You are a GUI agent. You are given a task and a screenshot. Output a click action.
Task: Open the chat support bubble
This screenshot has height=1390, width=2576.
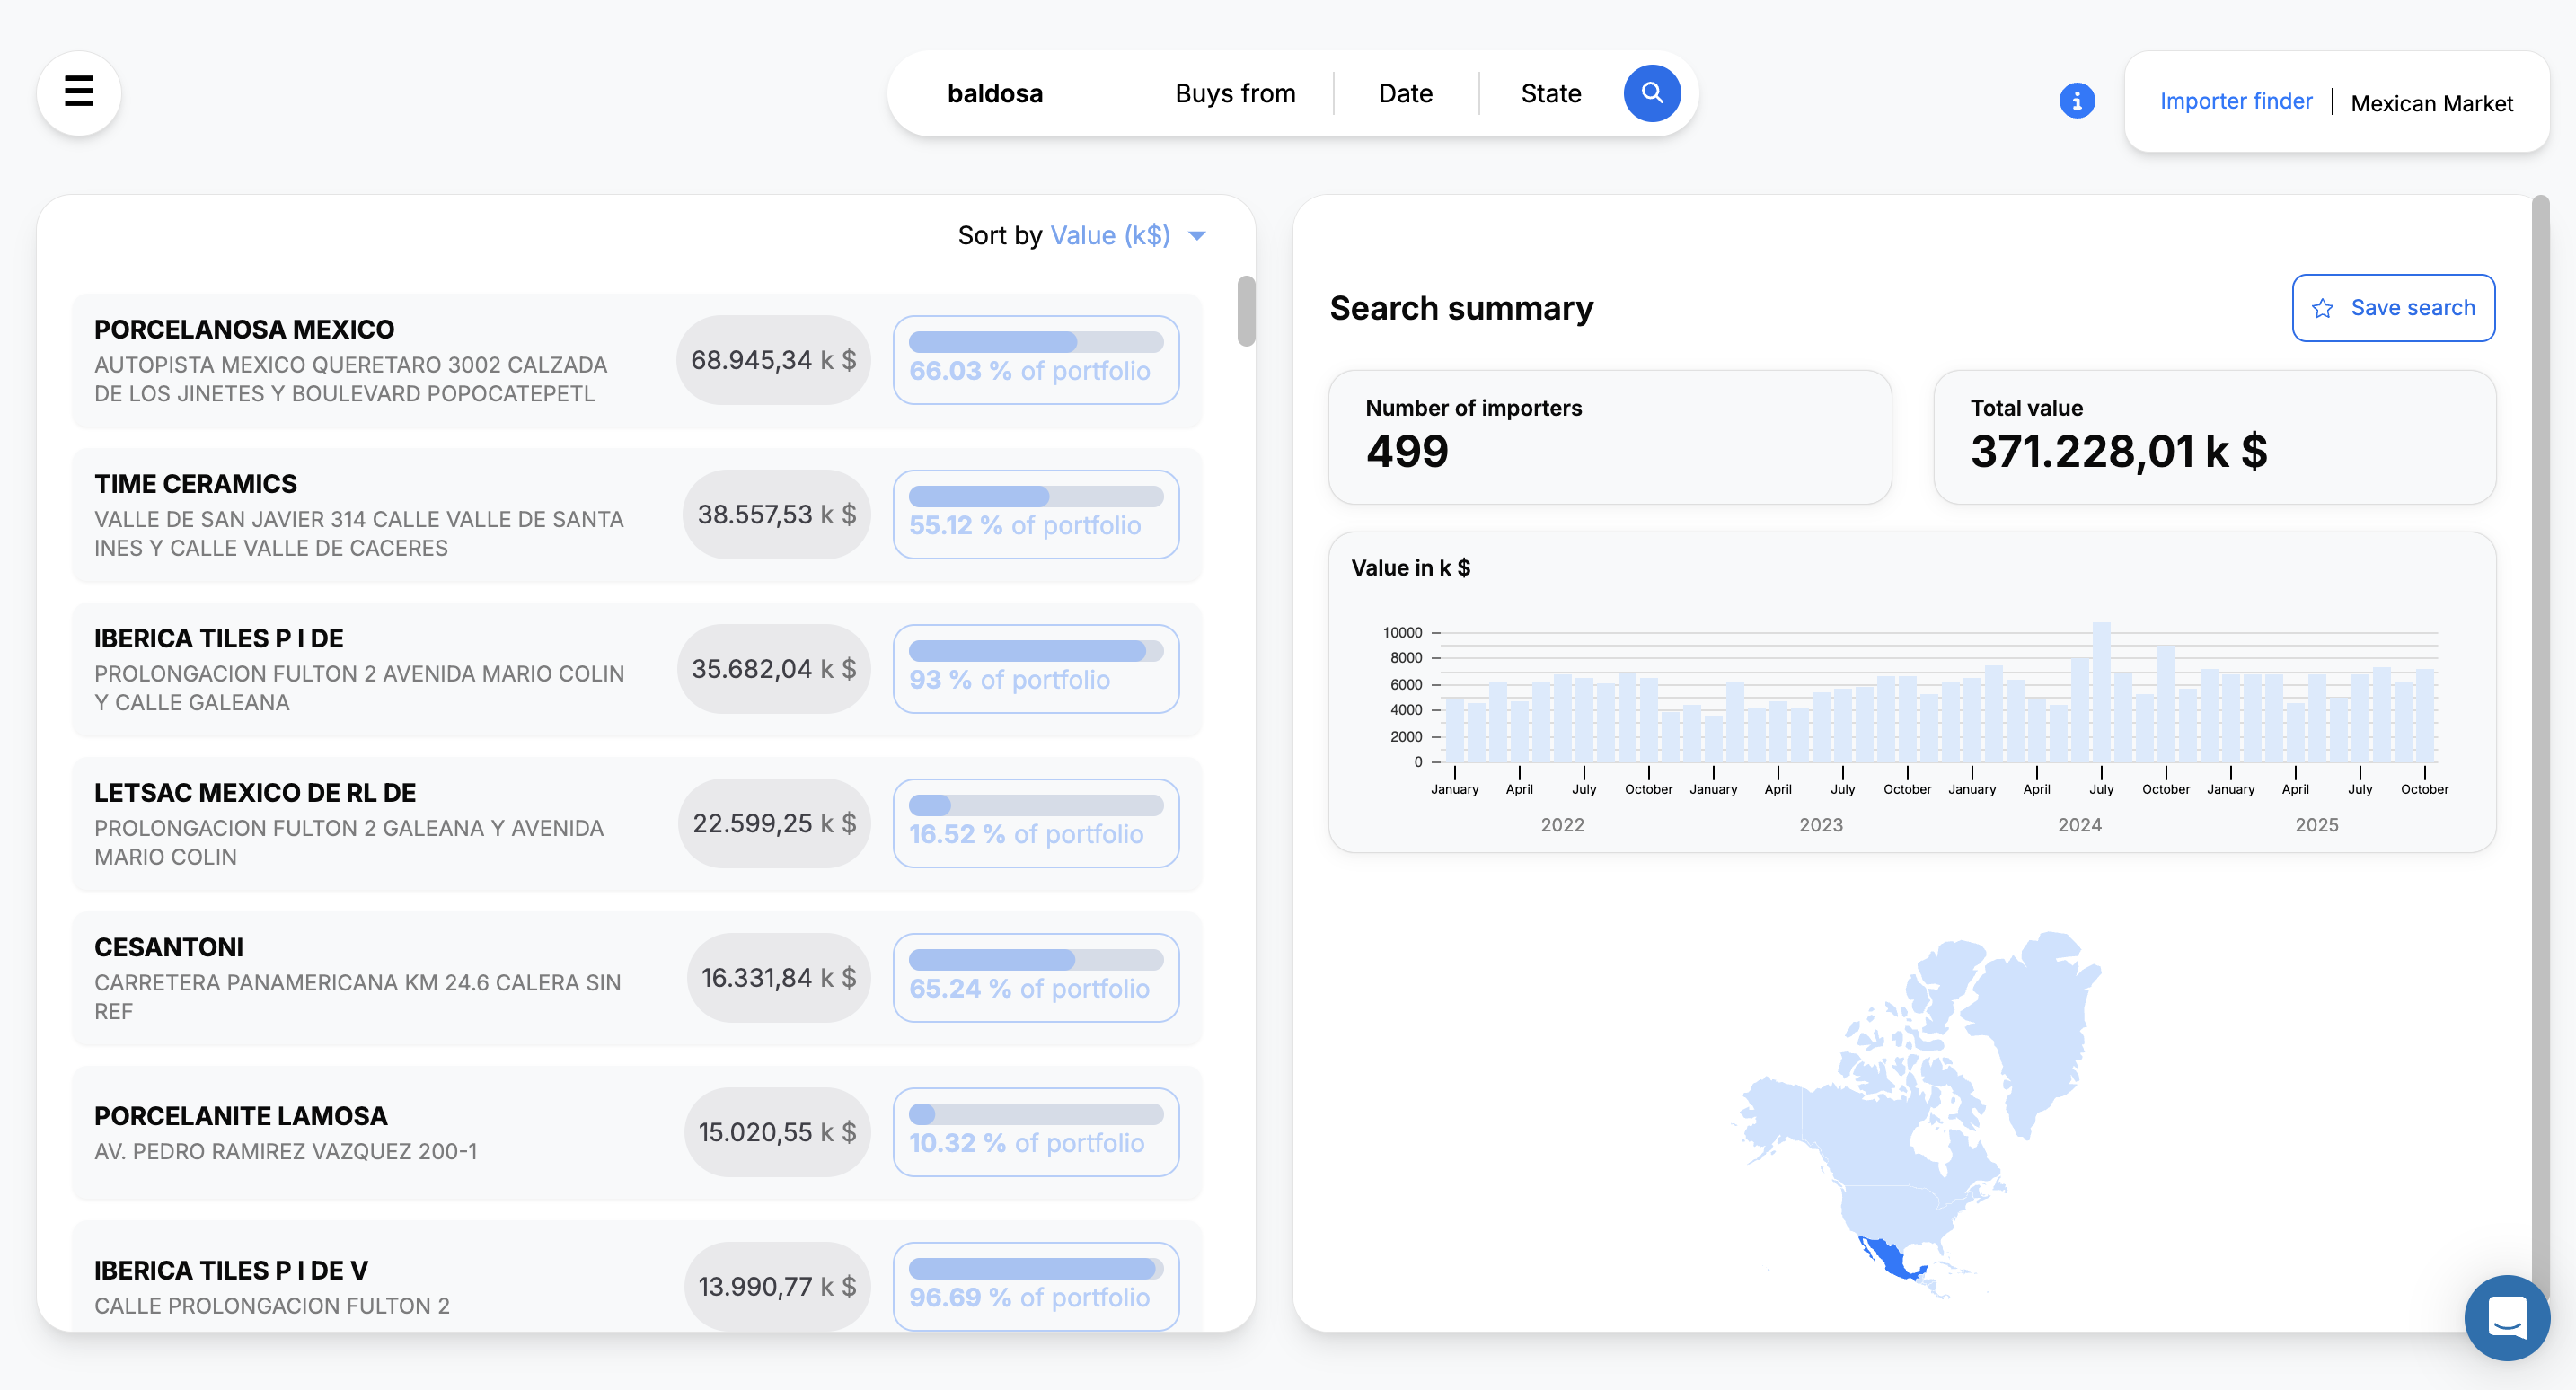2506,1317
